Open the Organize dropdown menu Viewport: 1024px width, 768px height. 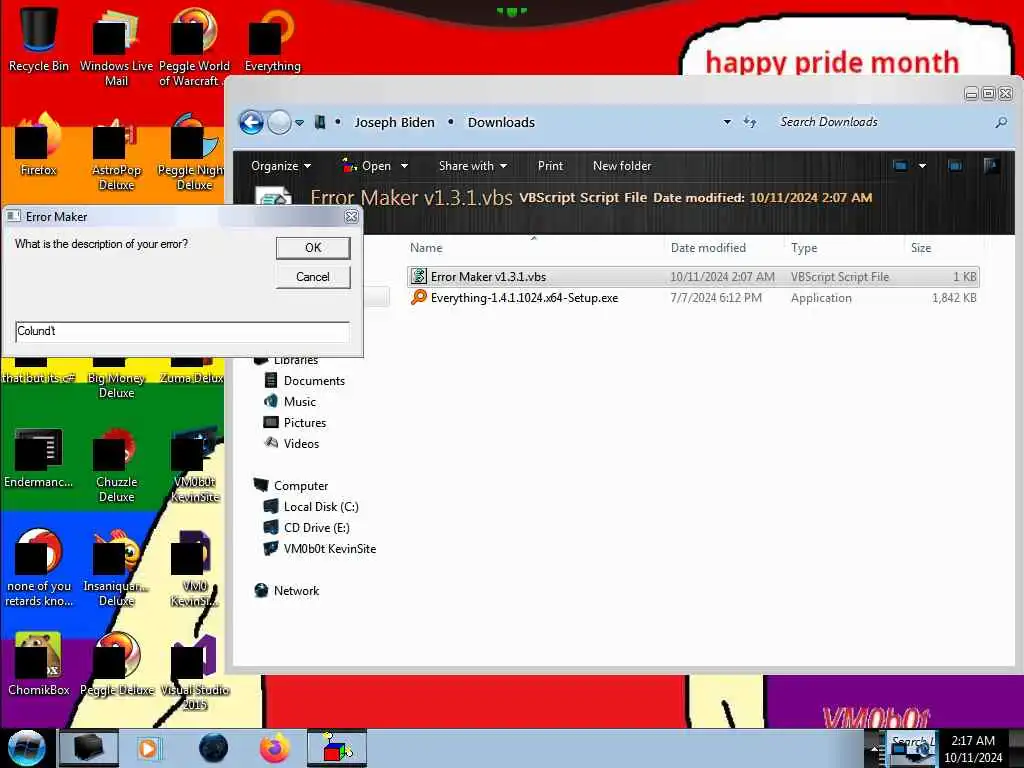281,166
